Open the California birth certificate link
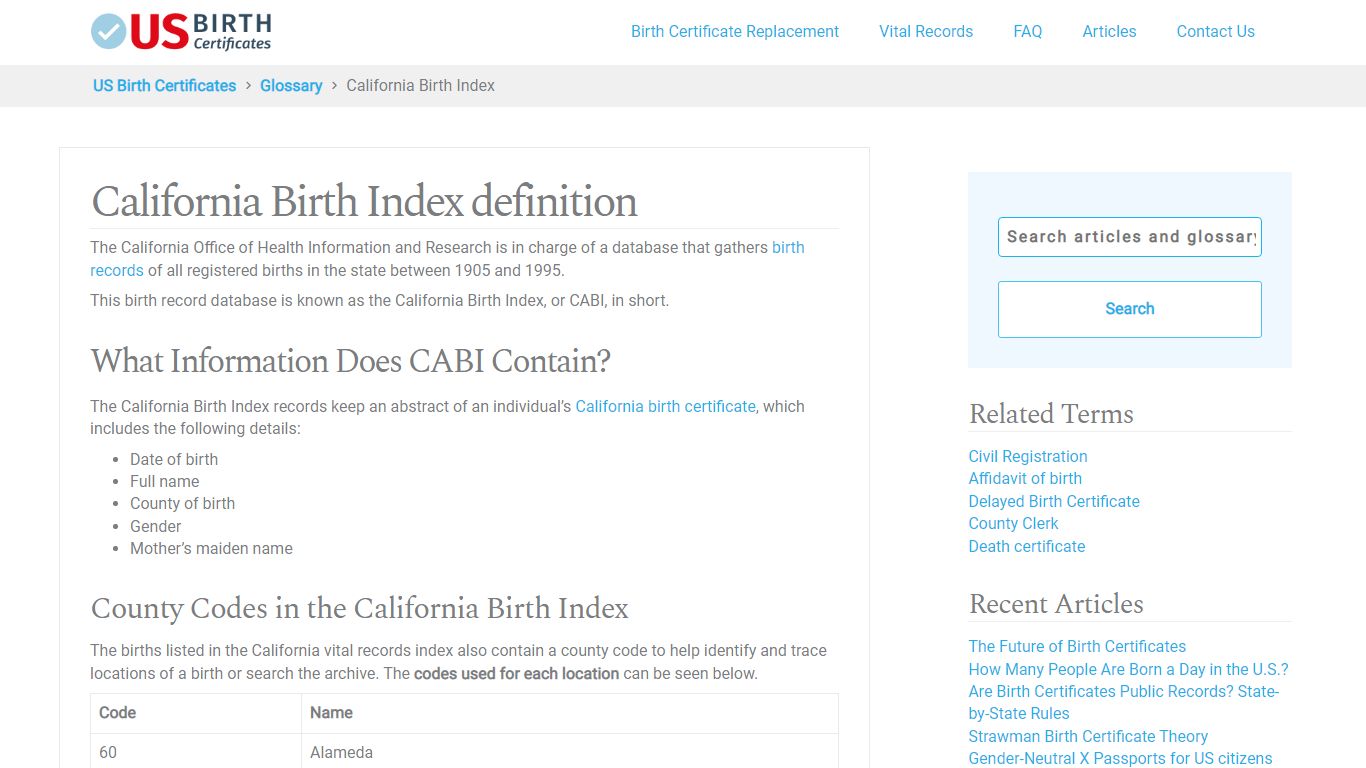The height and width of the screenshot is (768, 1366). (x=665, y=406)
